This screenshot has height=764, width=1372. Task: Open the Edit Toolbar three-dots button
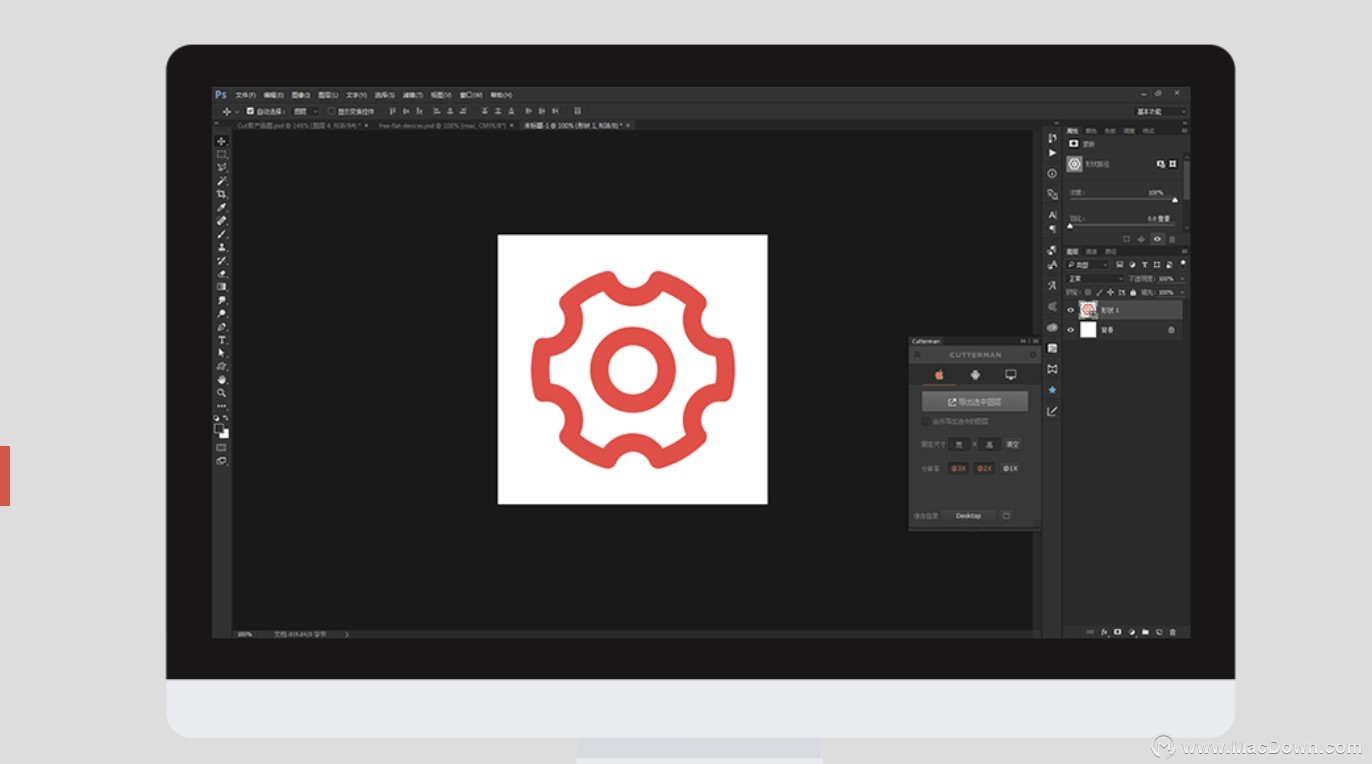pyautogui.click(x=221, y=406)
